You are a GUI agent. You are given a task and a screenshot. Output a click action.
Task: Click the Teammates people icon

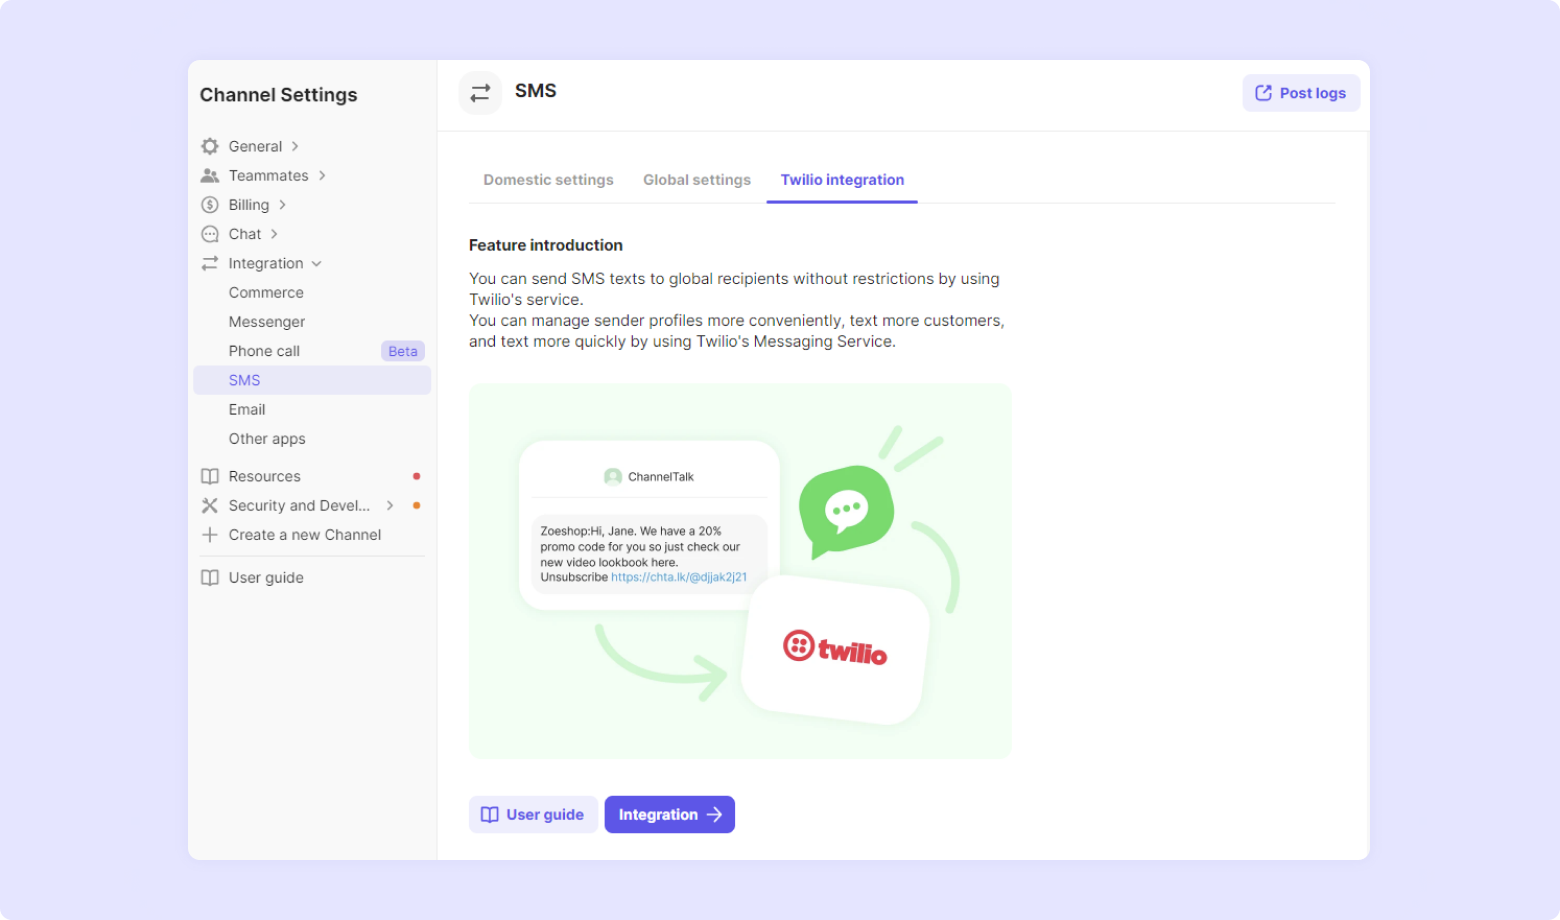[x=210, y=176]
